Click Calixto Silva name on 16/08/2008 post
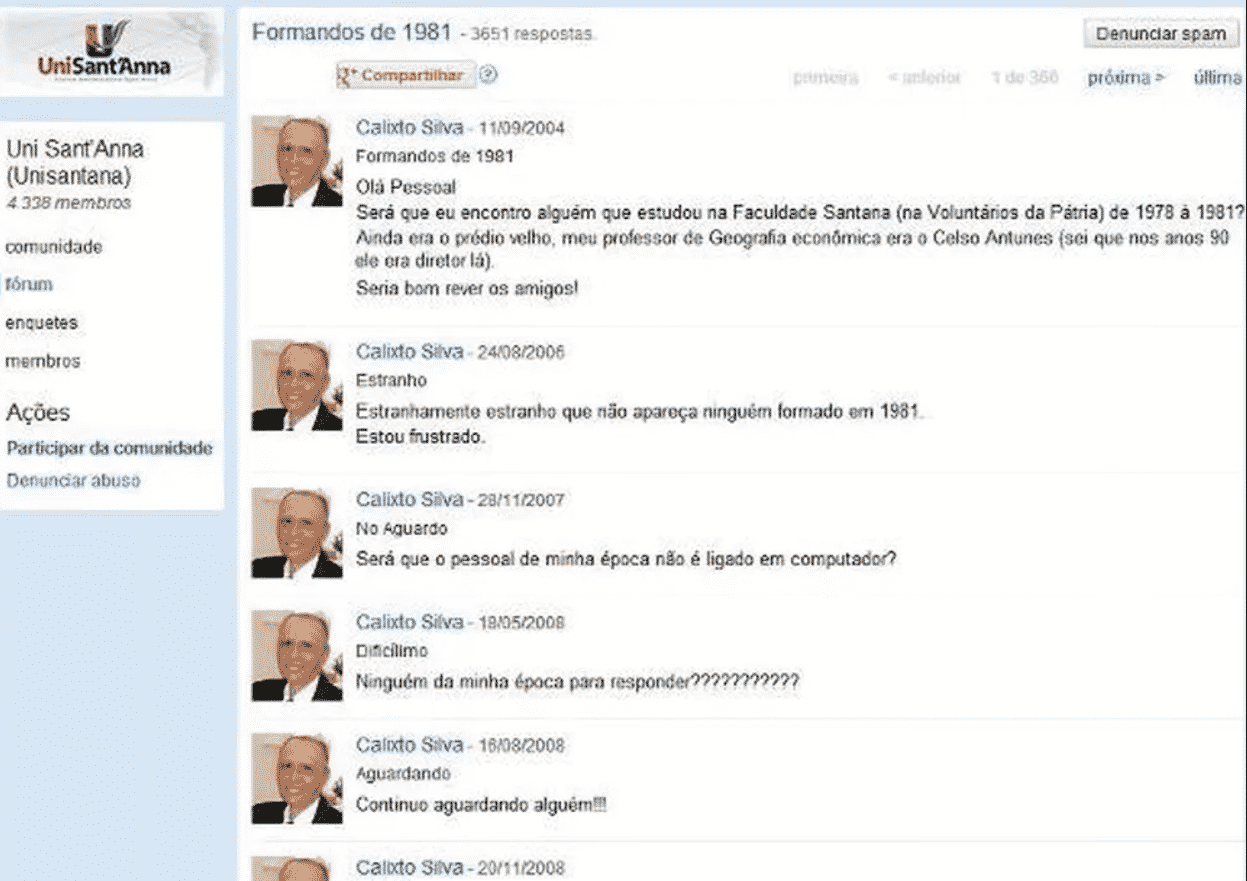This screenshot has height=881, width=1247. coord(409,745)
